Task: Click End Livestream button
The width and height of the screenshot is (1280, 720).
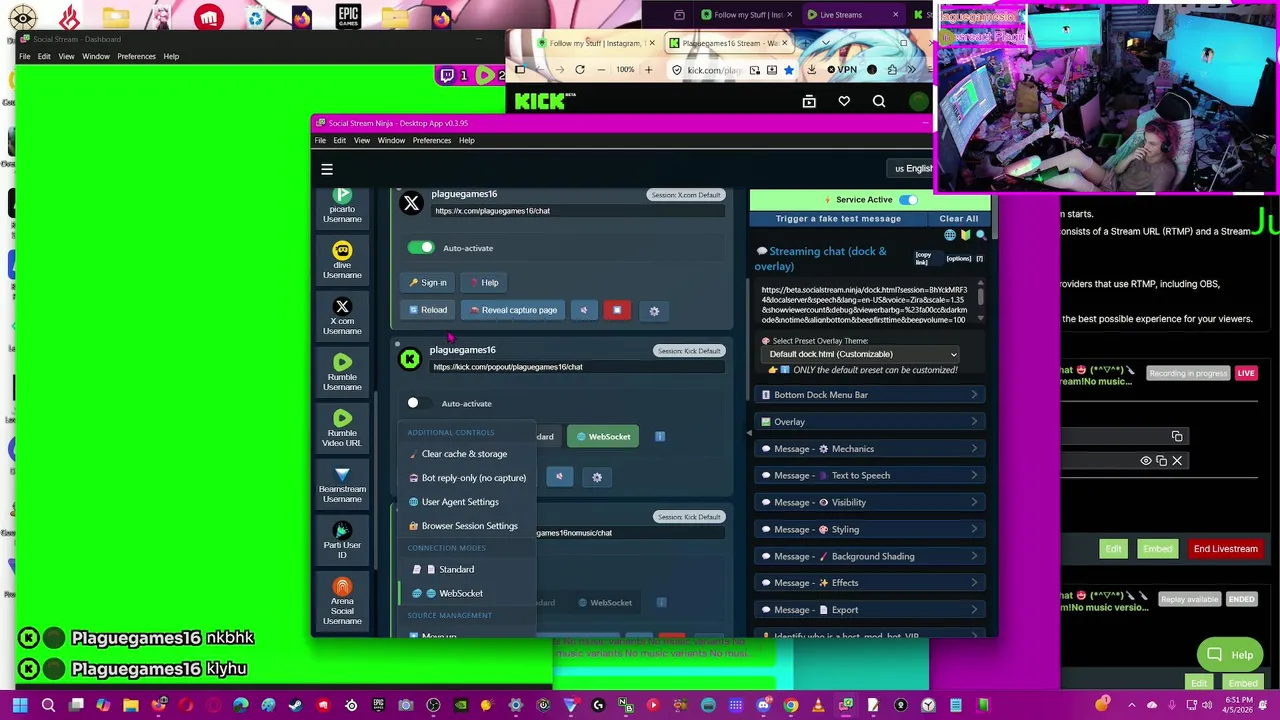Action: pyautogui.click(x=1225, y=549)
